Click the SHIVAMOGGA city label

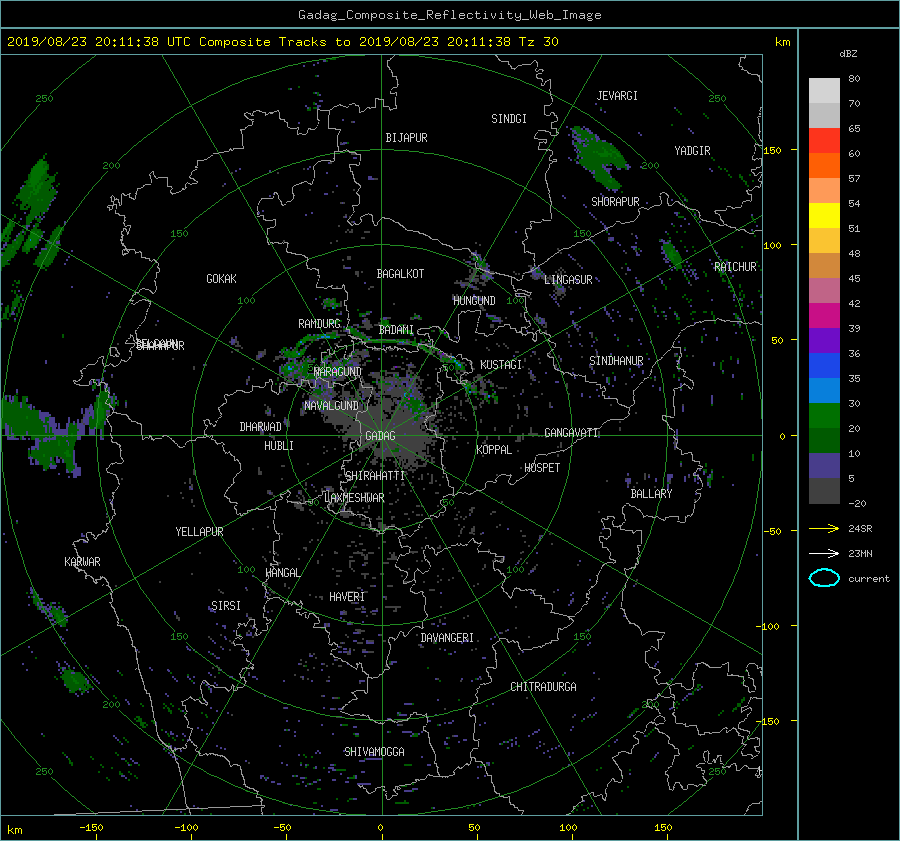374,752
